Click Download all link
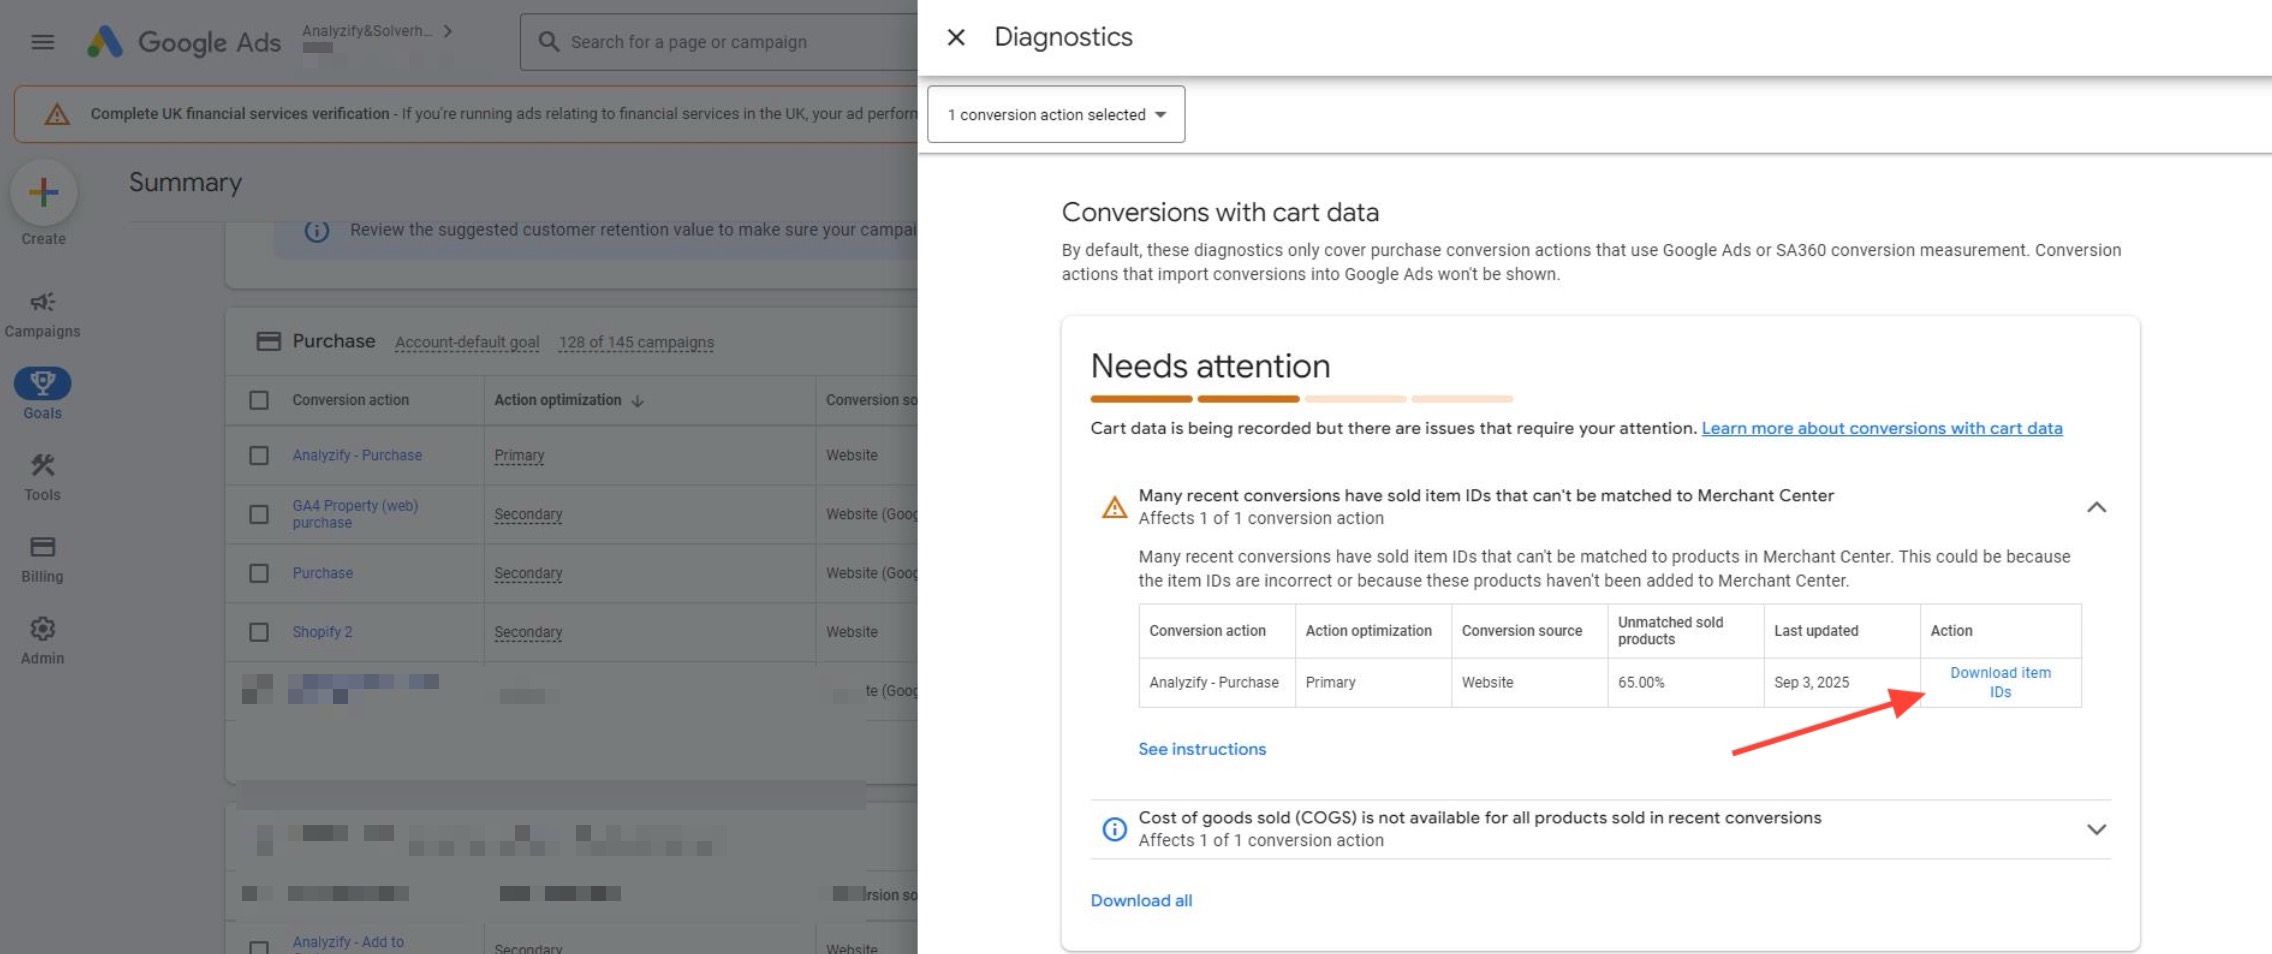2272x954 pixels. (x=1141, y=900)
